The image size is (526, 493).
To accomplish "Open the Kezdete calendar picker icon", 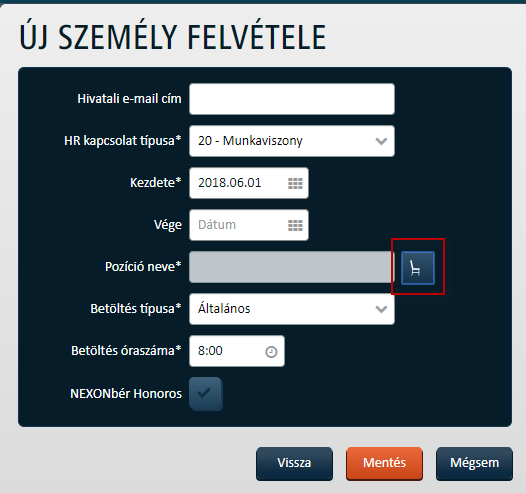I will pos(295,183).
